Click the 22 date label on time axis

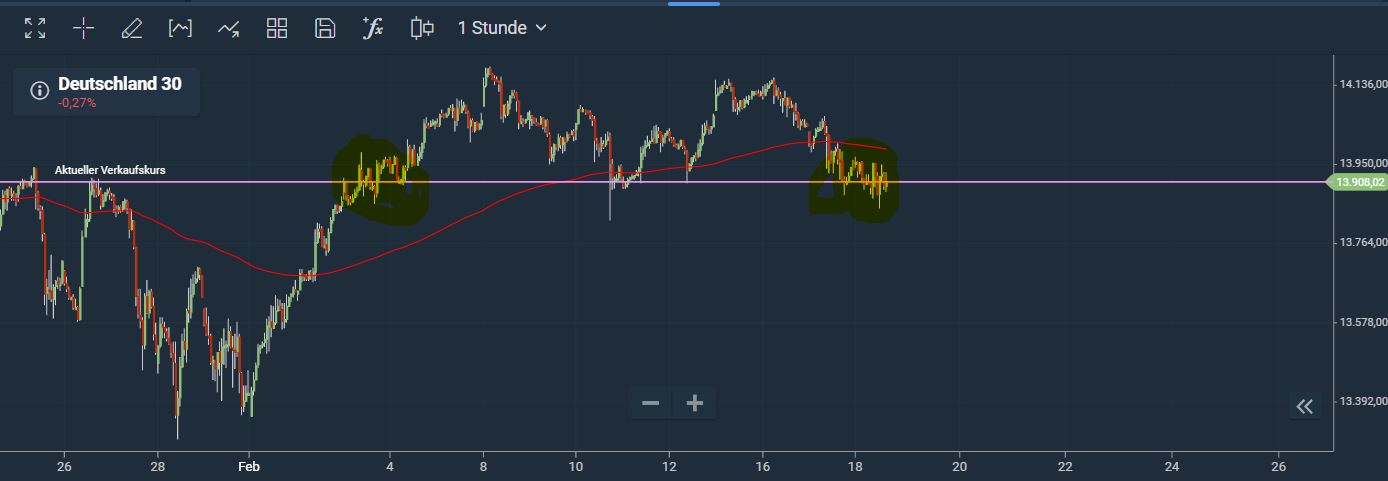pos(1066,466)
